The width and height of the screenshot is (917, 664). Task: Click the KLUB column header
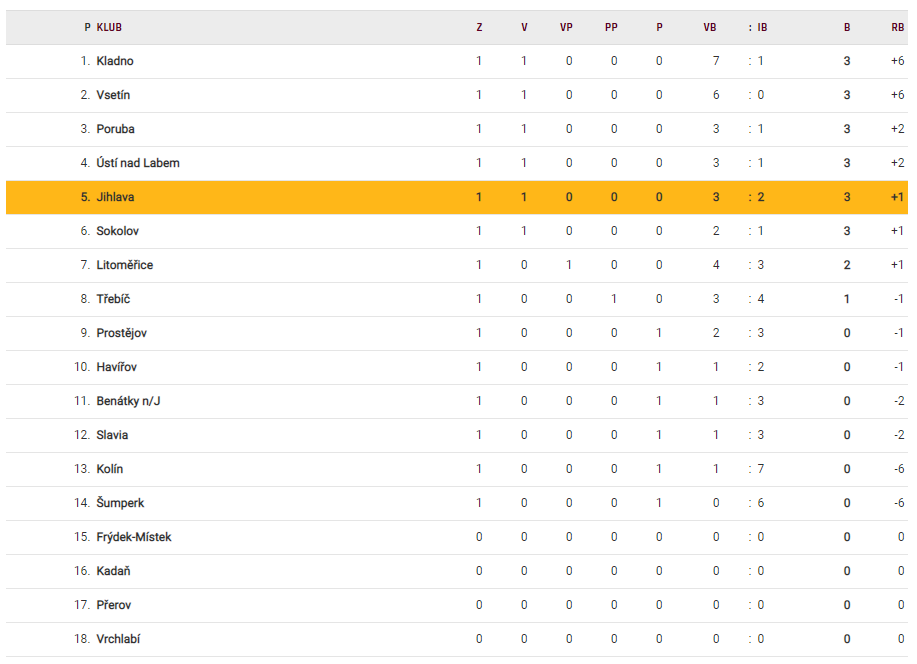109,28
